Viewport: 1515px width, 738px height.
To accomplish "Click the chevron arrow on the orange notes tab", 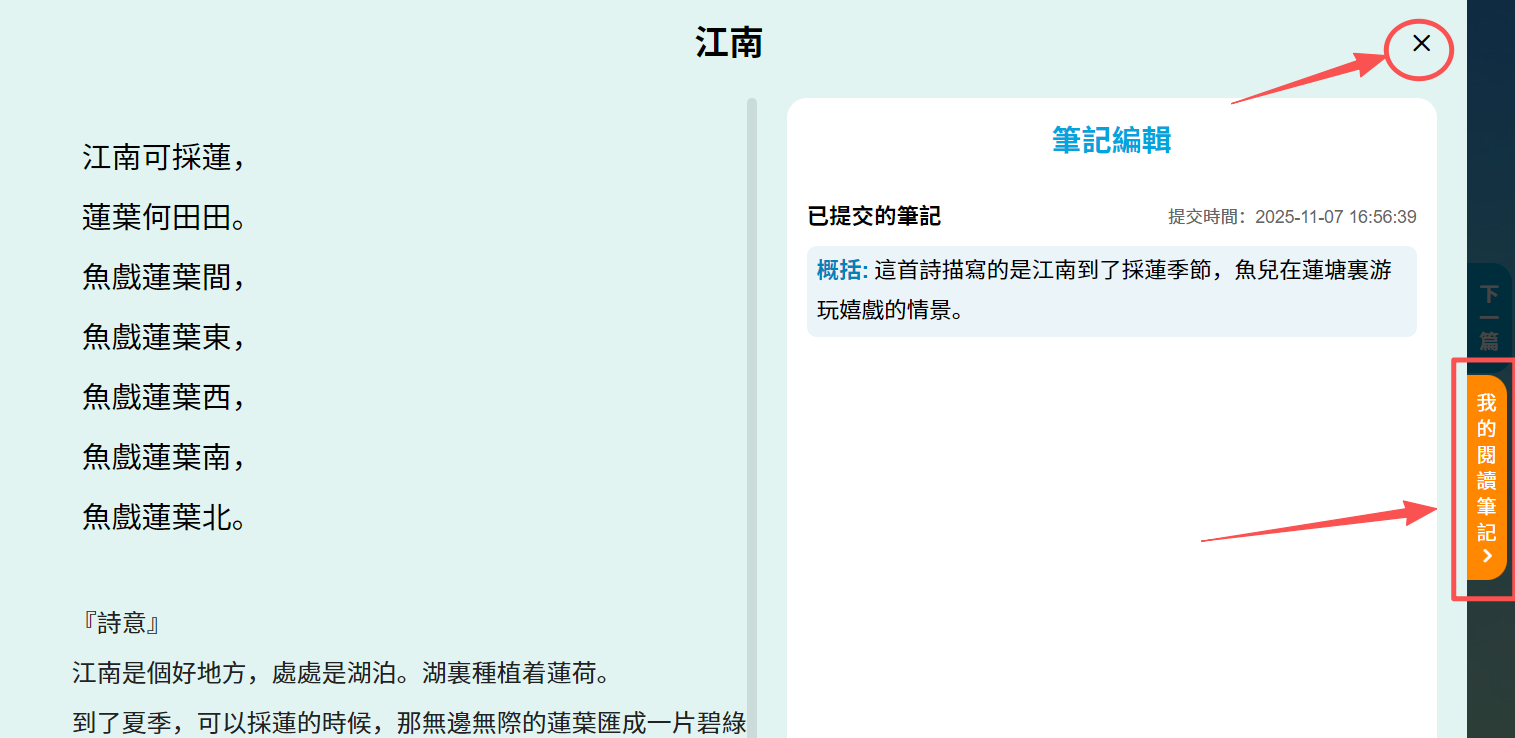I will point(1487,557).
